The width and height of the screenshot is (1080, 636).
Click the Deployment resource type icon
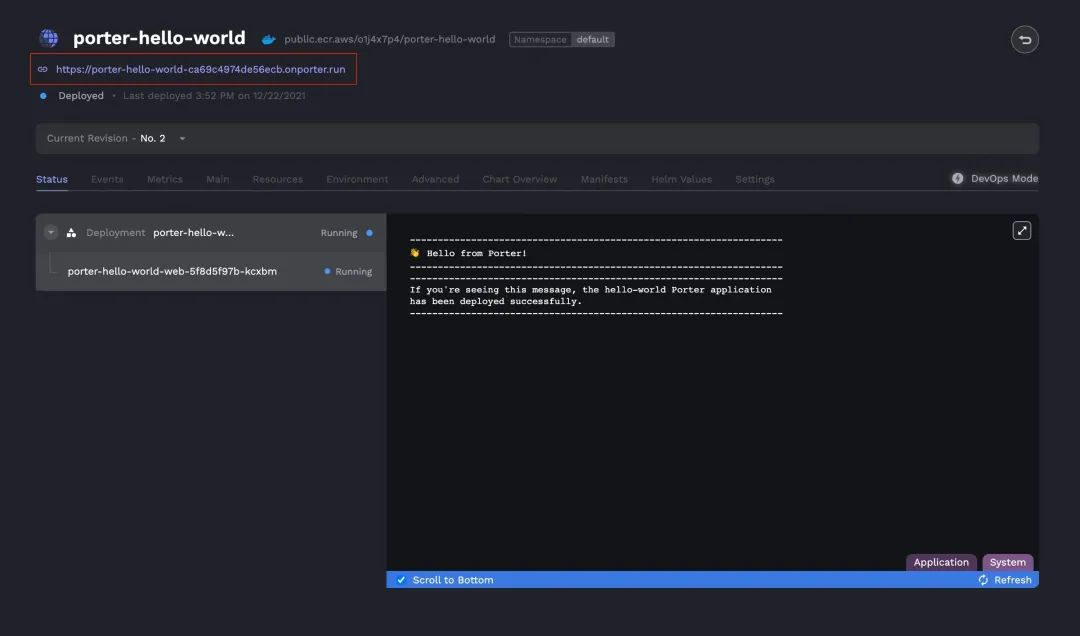click(71, 233)
